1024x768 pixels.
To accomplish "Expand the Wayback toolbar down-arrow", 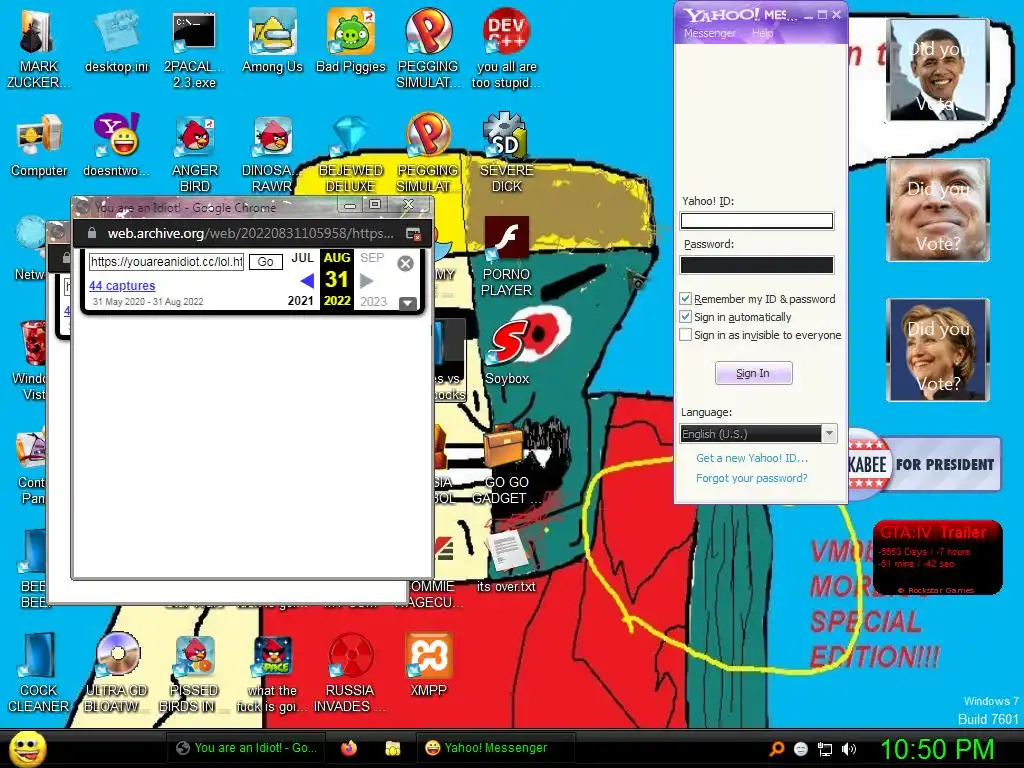I will coord(408,303).
